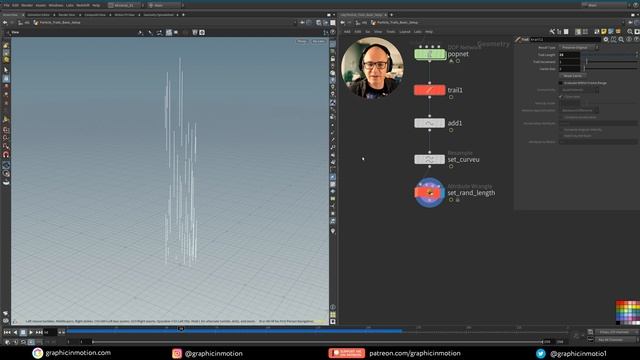Toggle the Compute Acceleration checkbox
The width and height of the screenshot is (640, 360).
point(561,117)
